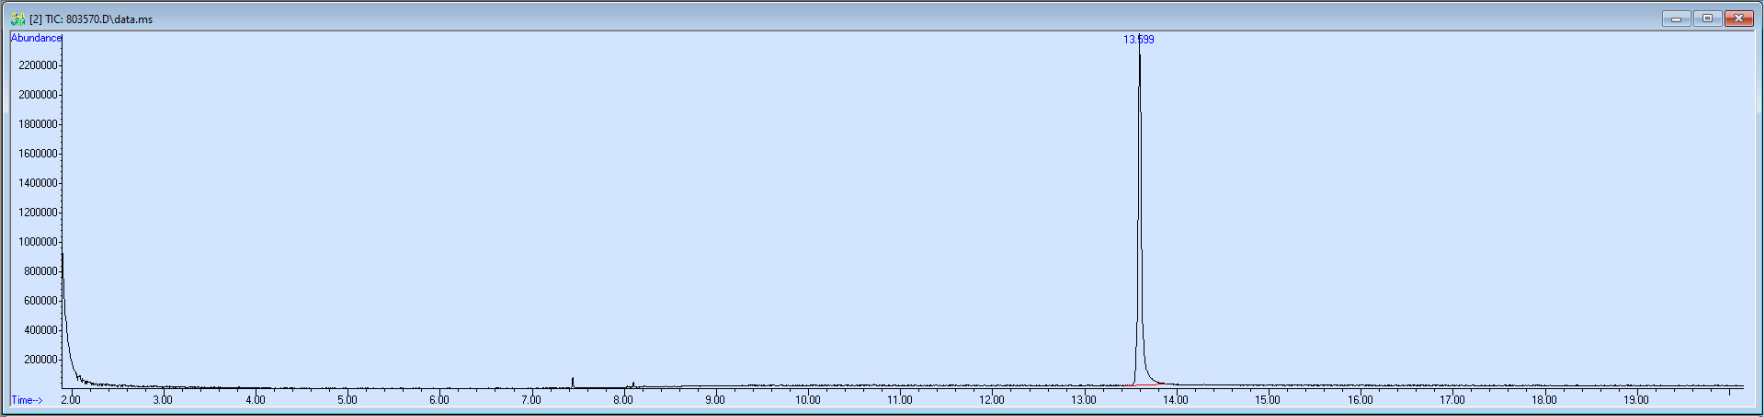Click the 200000 abundance tick label

pyautogui.click(x=40, y=360)
